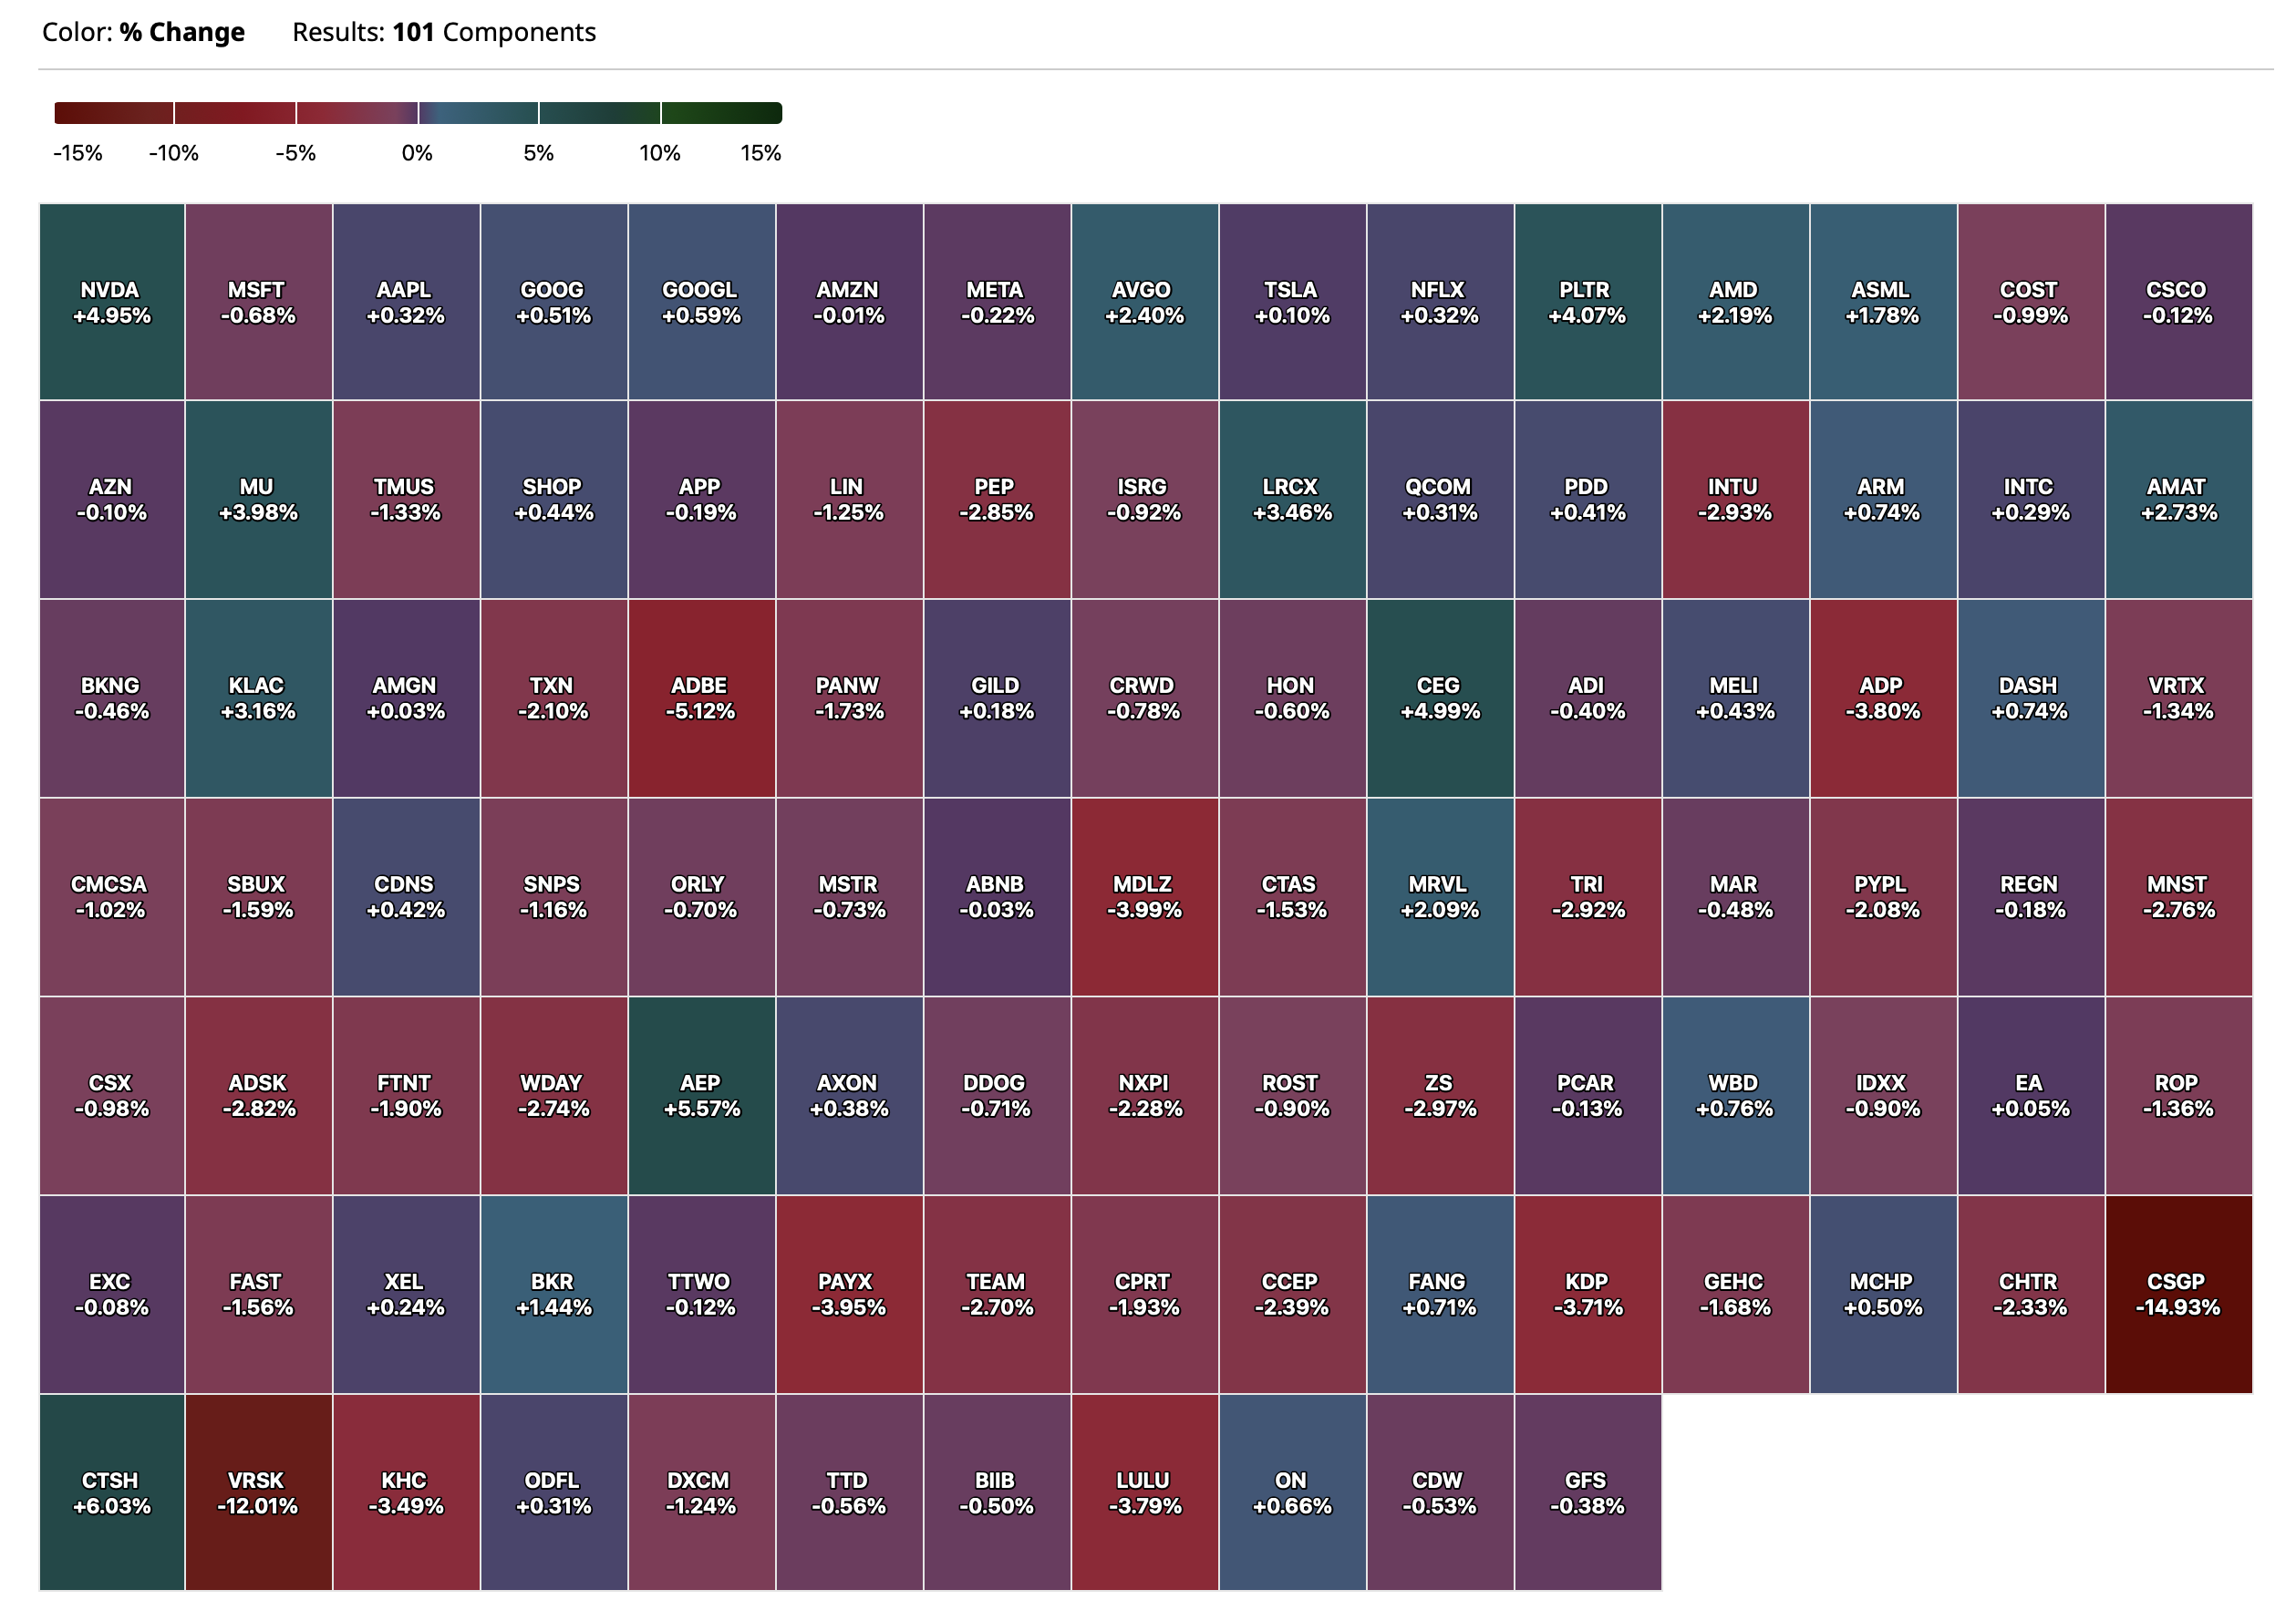
Task: Open the AMAT +2.73% tile
Action: [x=2178, y=500]
